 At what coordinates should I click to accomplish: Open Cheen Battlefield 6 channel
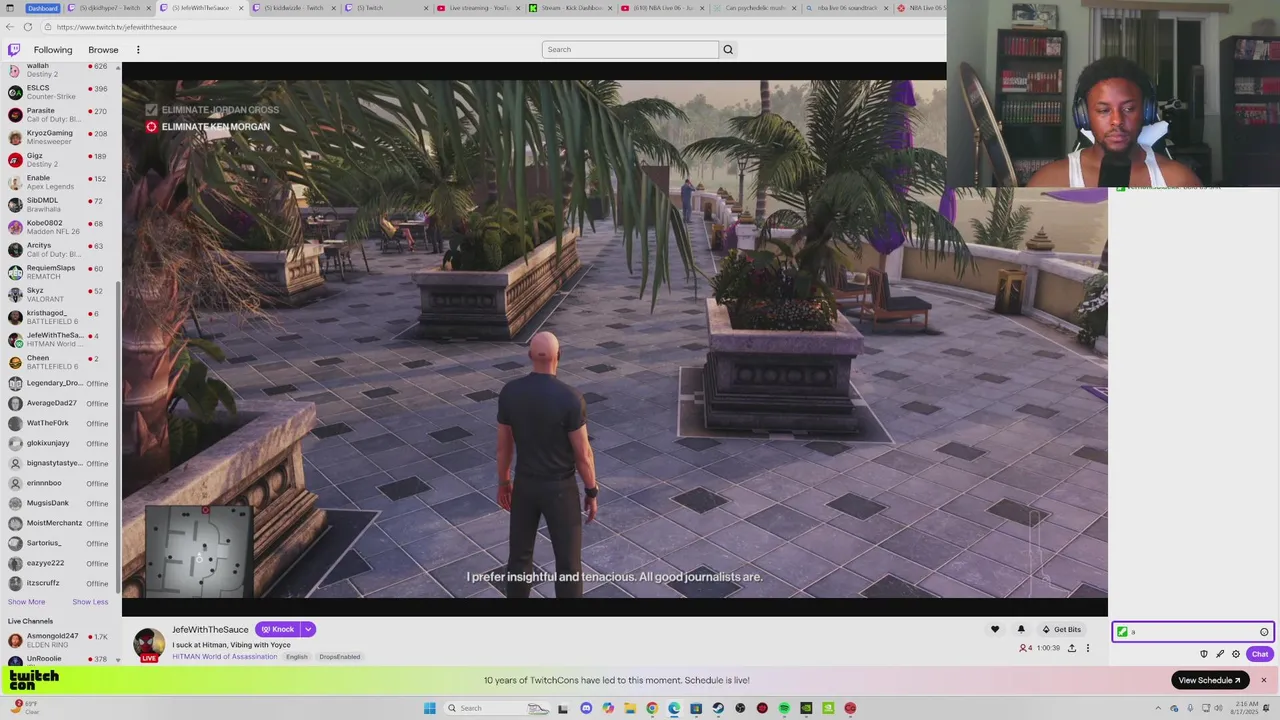coord(60,362)
